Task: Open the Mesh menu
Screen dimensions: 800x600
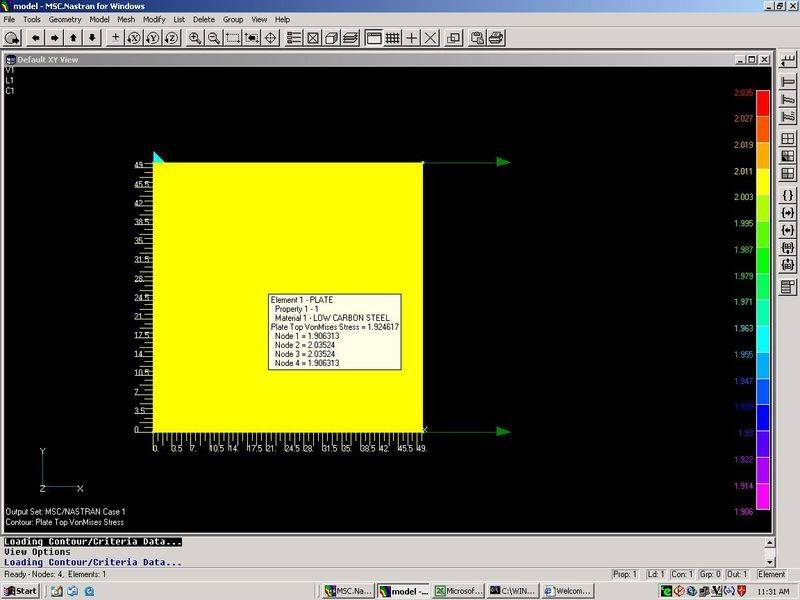Action: coord(125,19)
